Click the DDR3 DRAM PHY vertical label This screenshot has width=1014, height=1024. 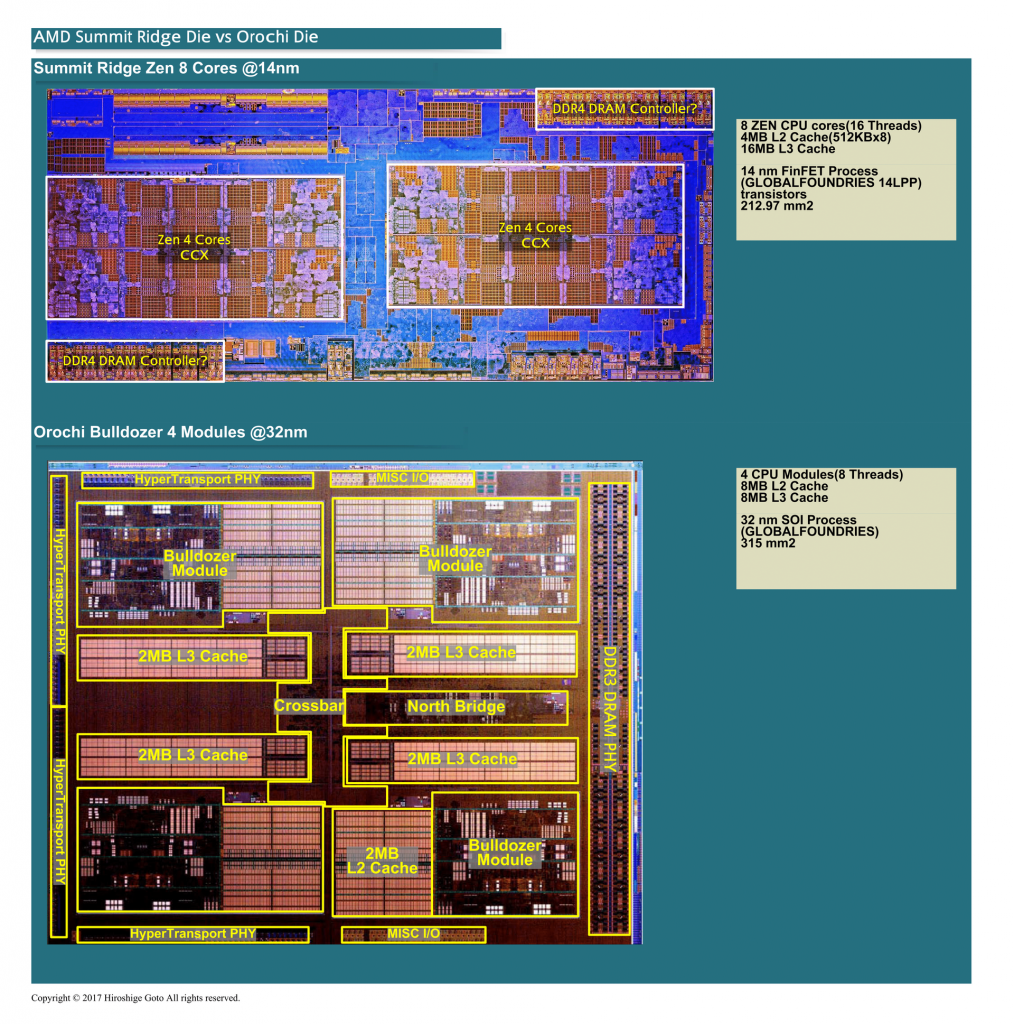[x=609, y=709]
